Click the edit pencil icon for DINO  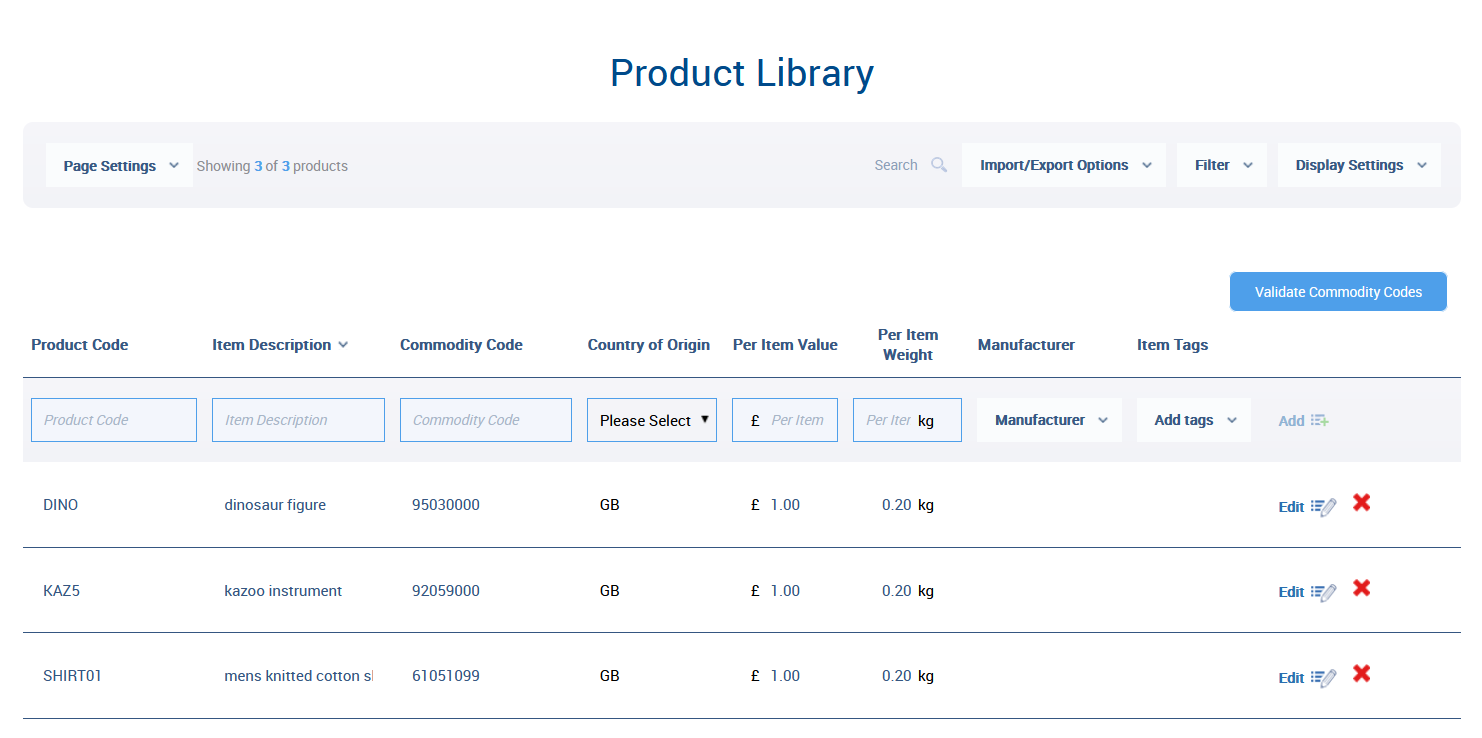click(x=1324, y=505)
